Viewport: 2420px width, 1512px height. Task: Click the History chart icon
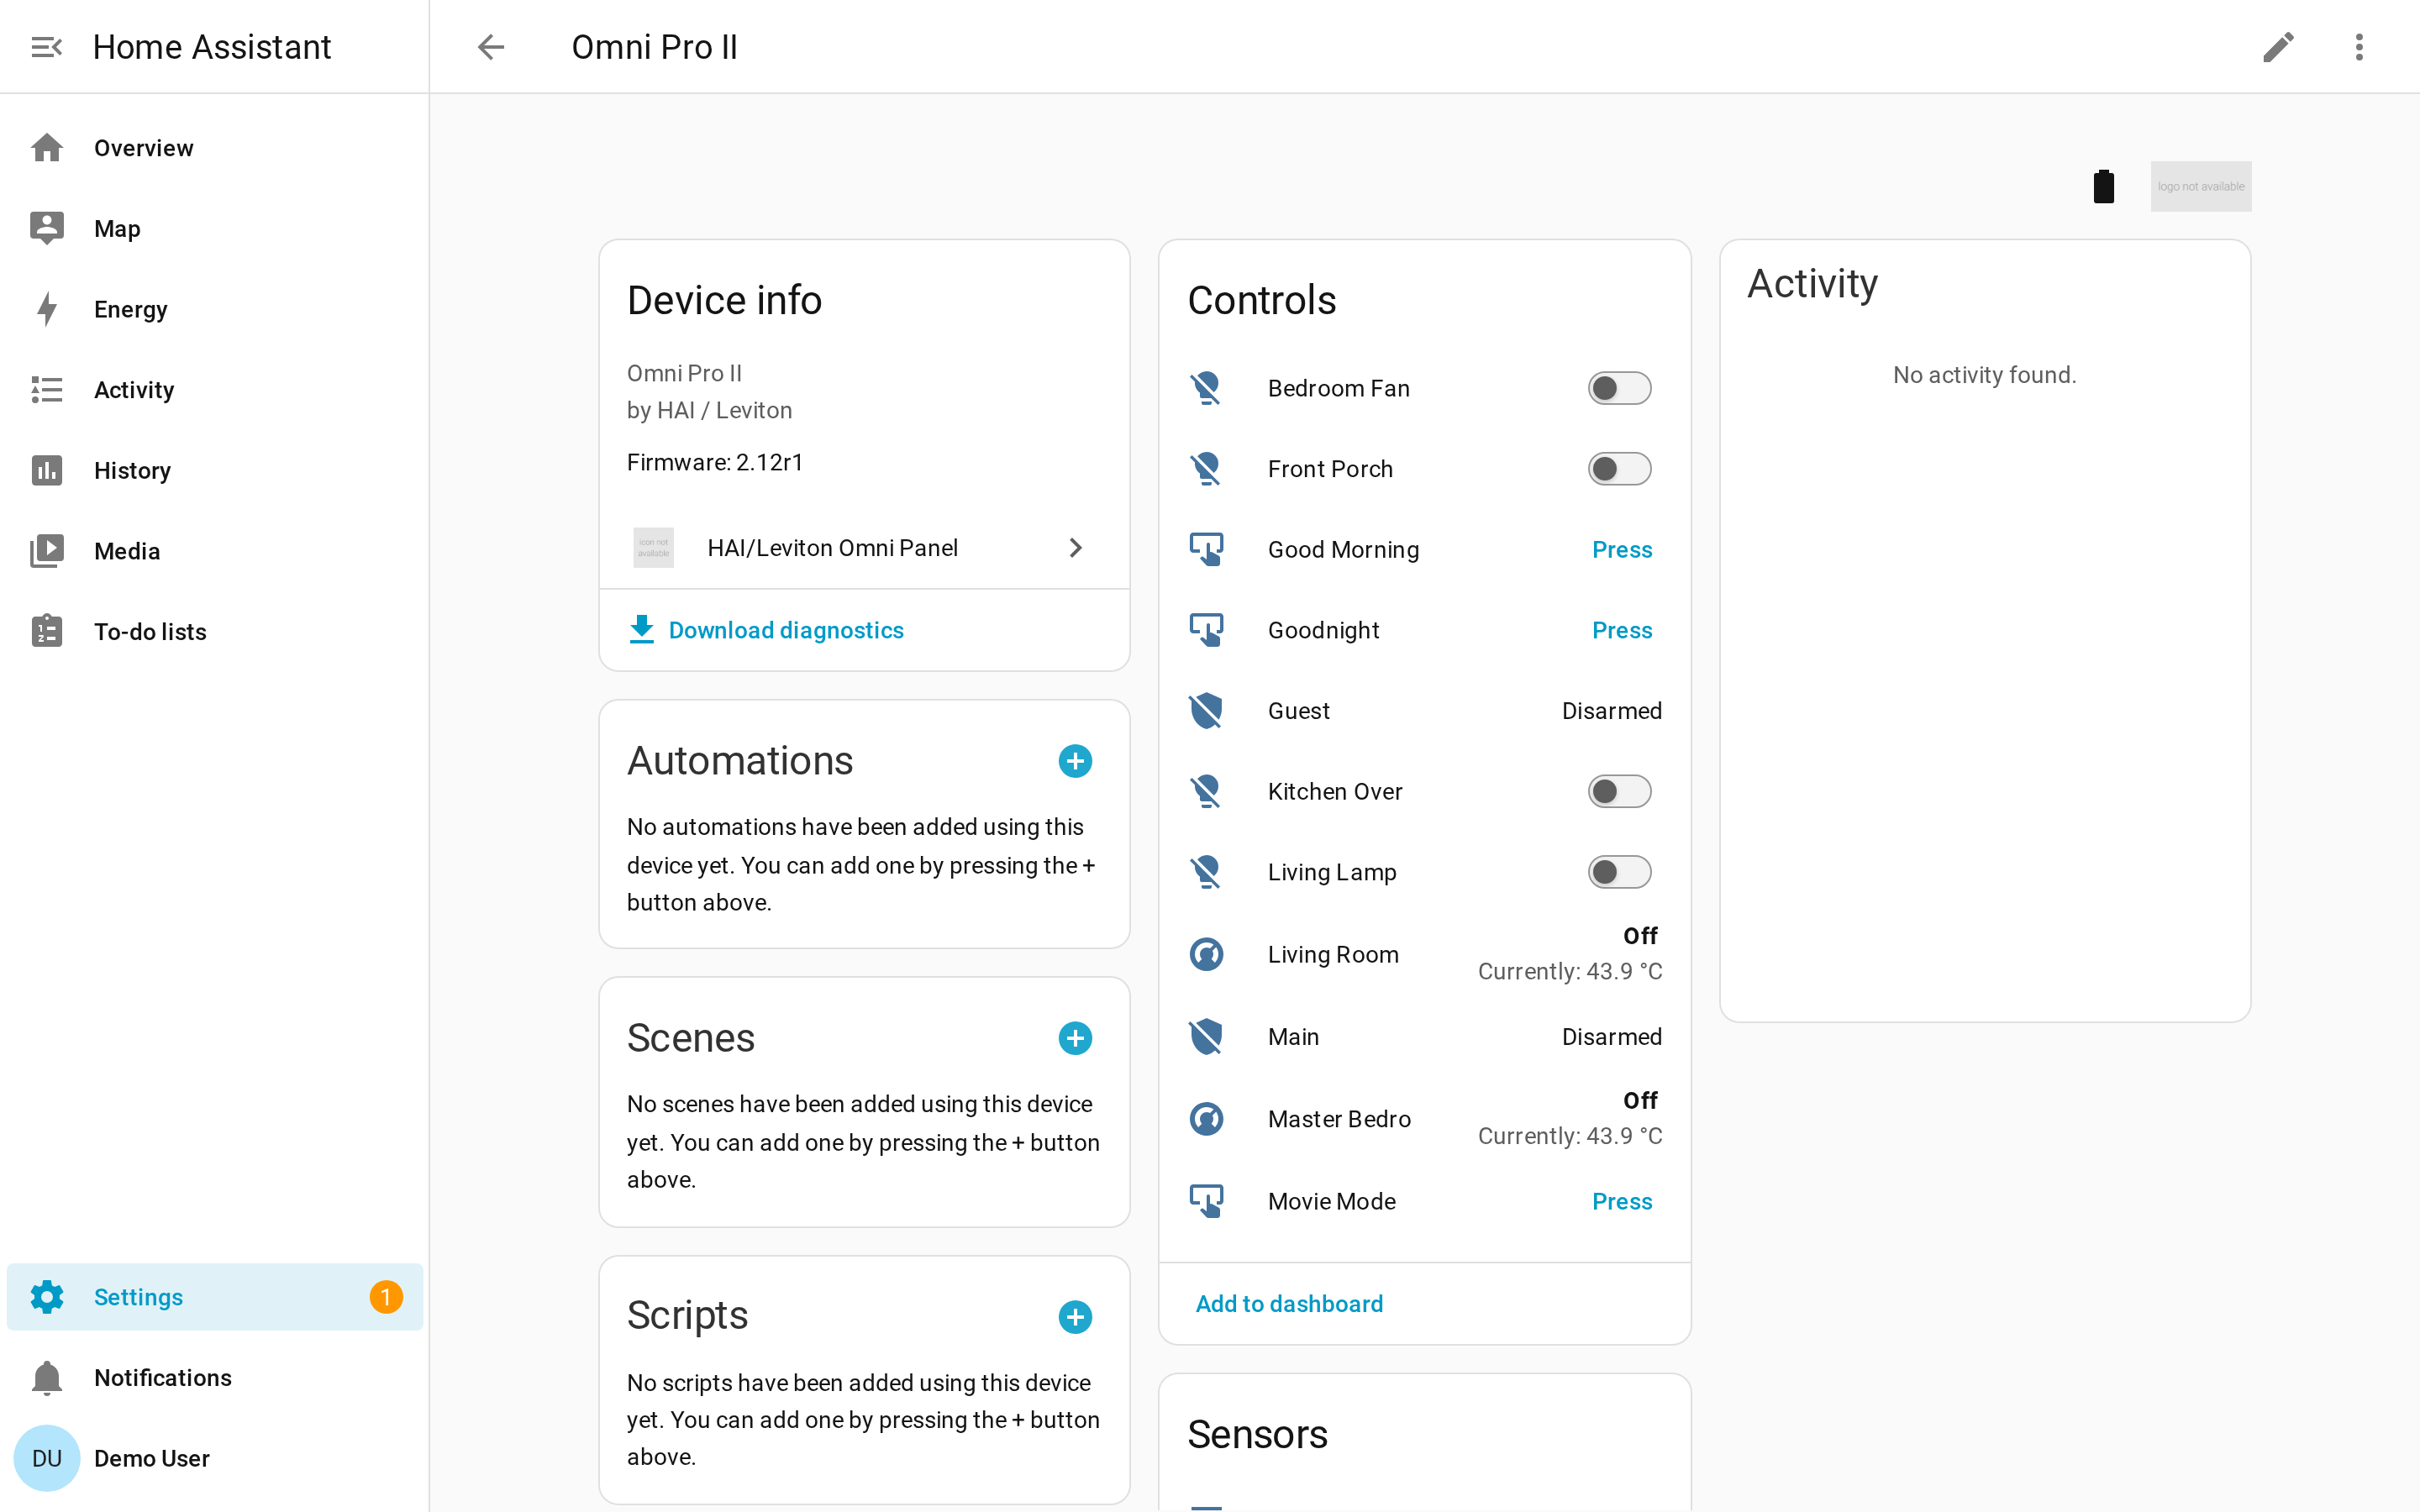[x=47, y=470]
